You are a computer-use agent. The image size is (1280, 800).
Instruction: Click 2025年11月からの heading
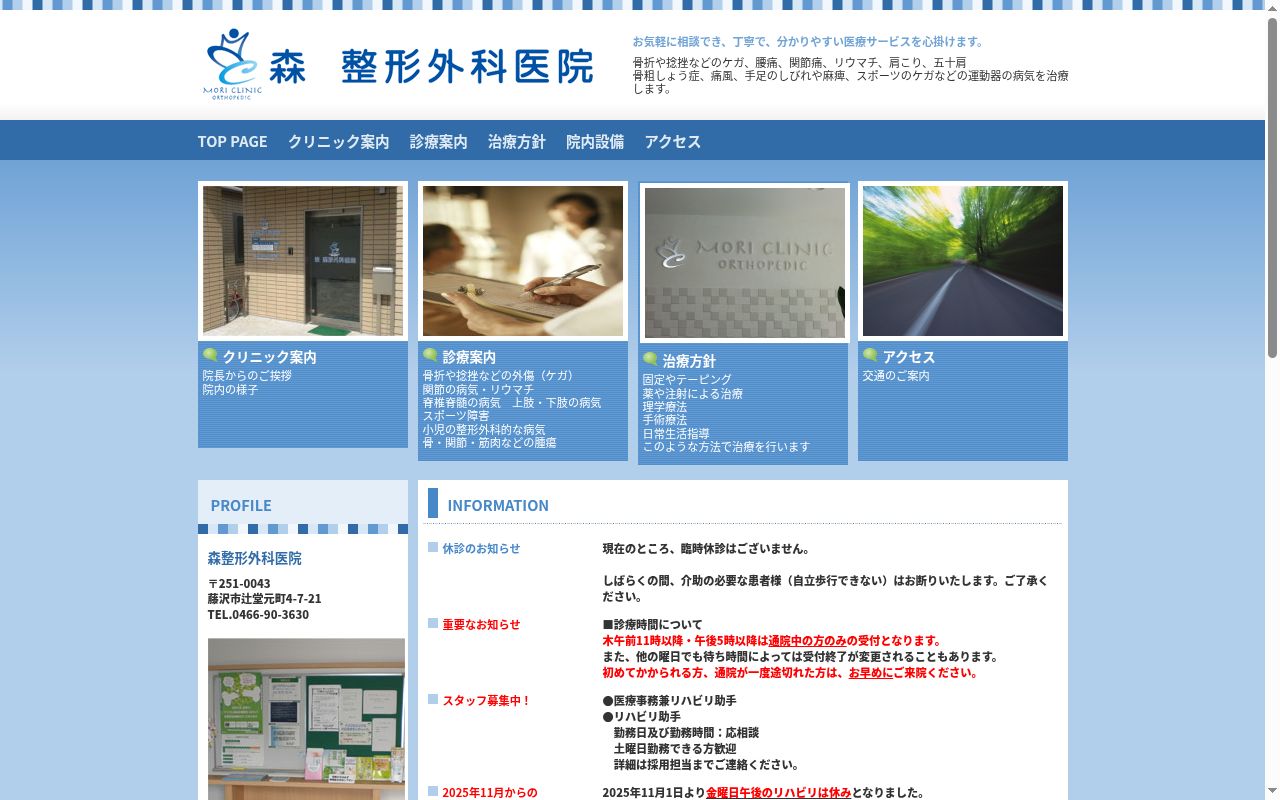point(490,793)
